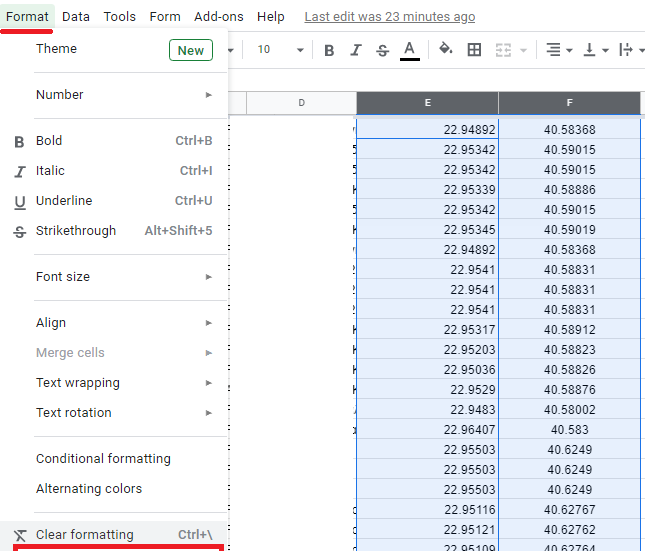Expand the Text rotation submenu
The image size is (645, 551).
(114, 413)
